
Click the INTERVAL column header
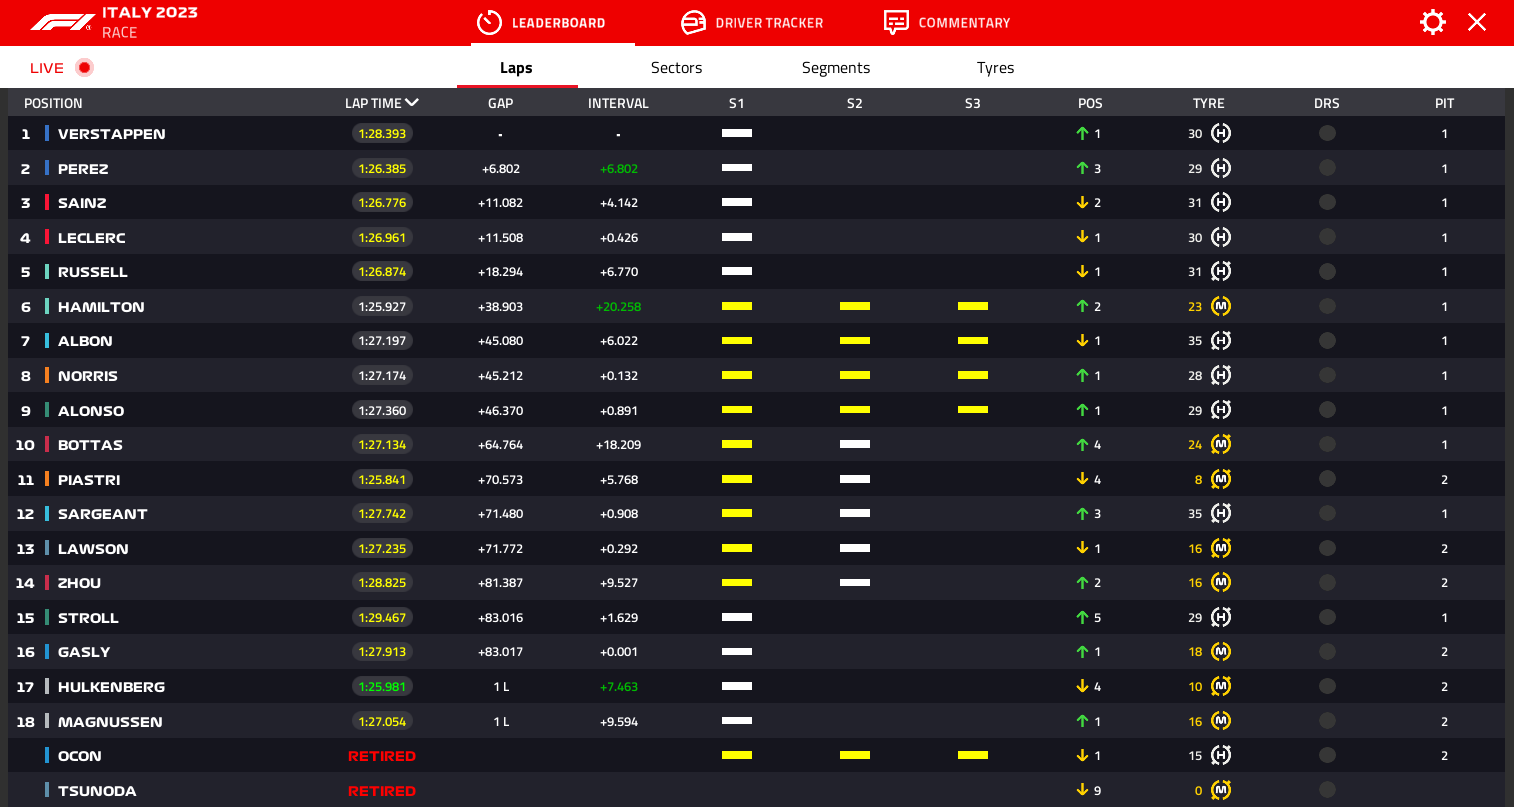tap(618, 103)
